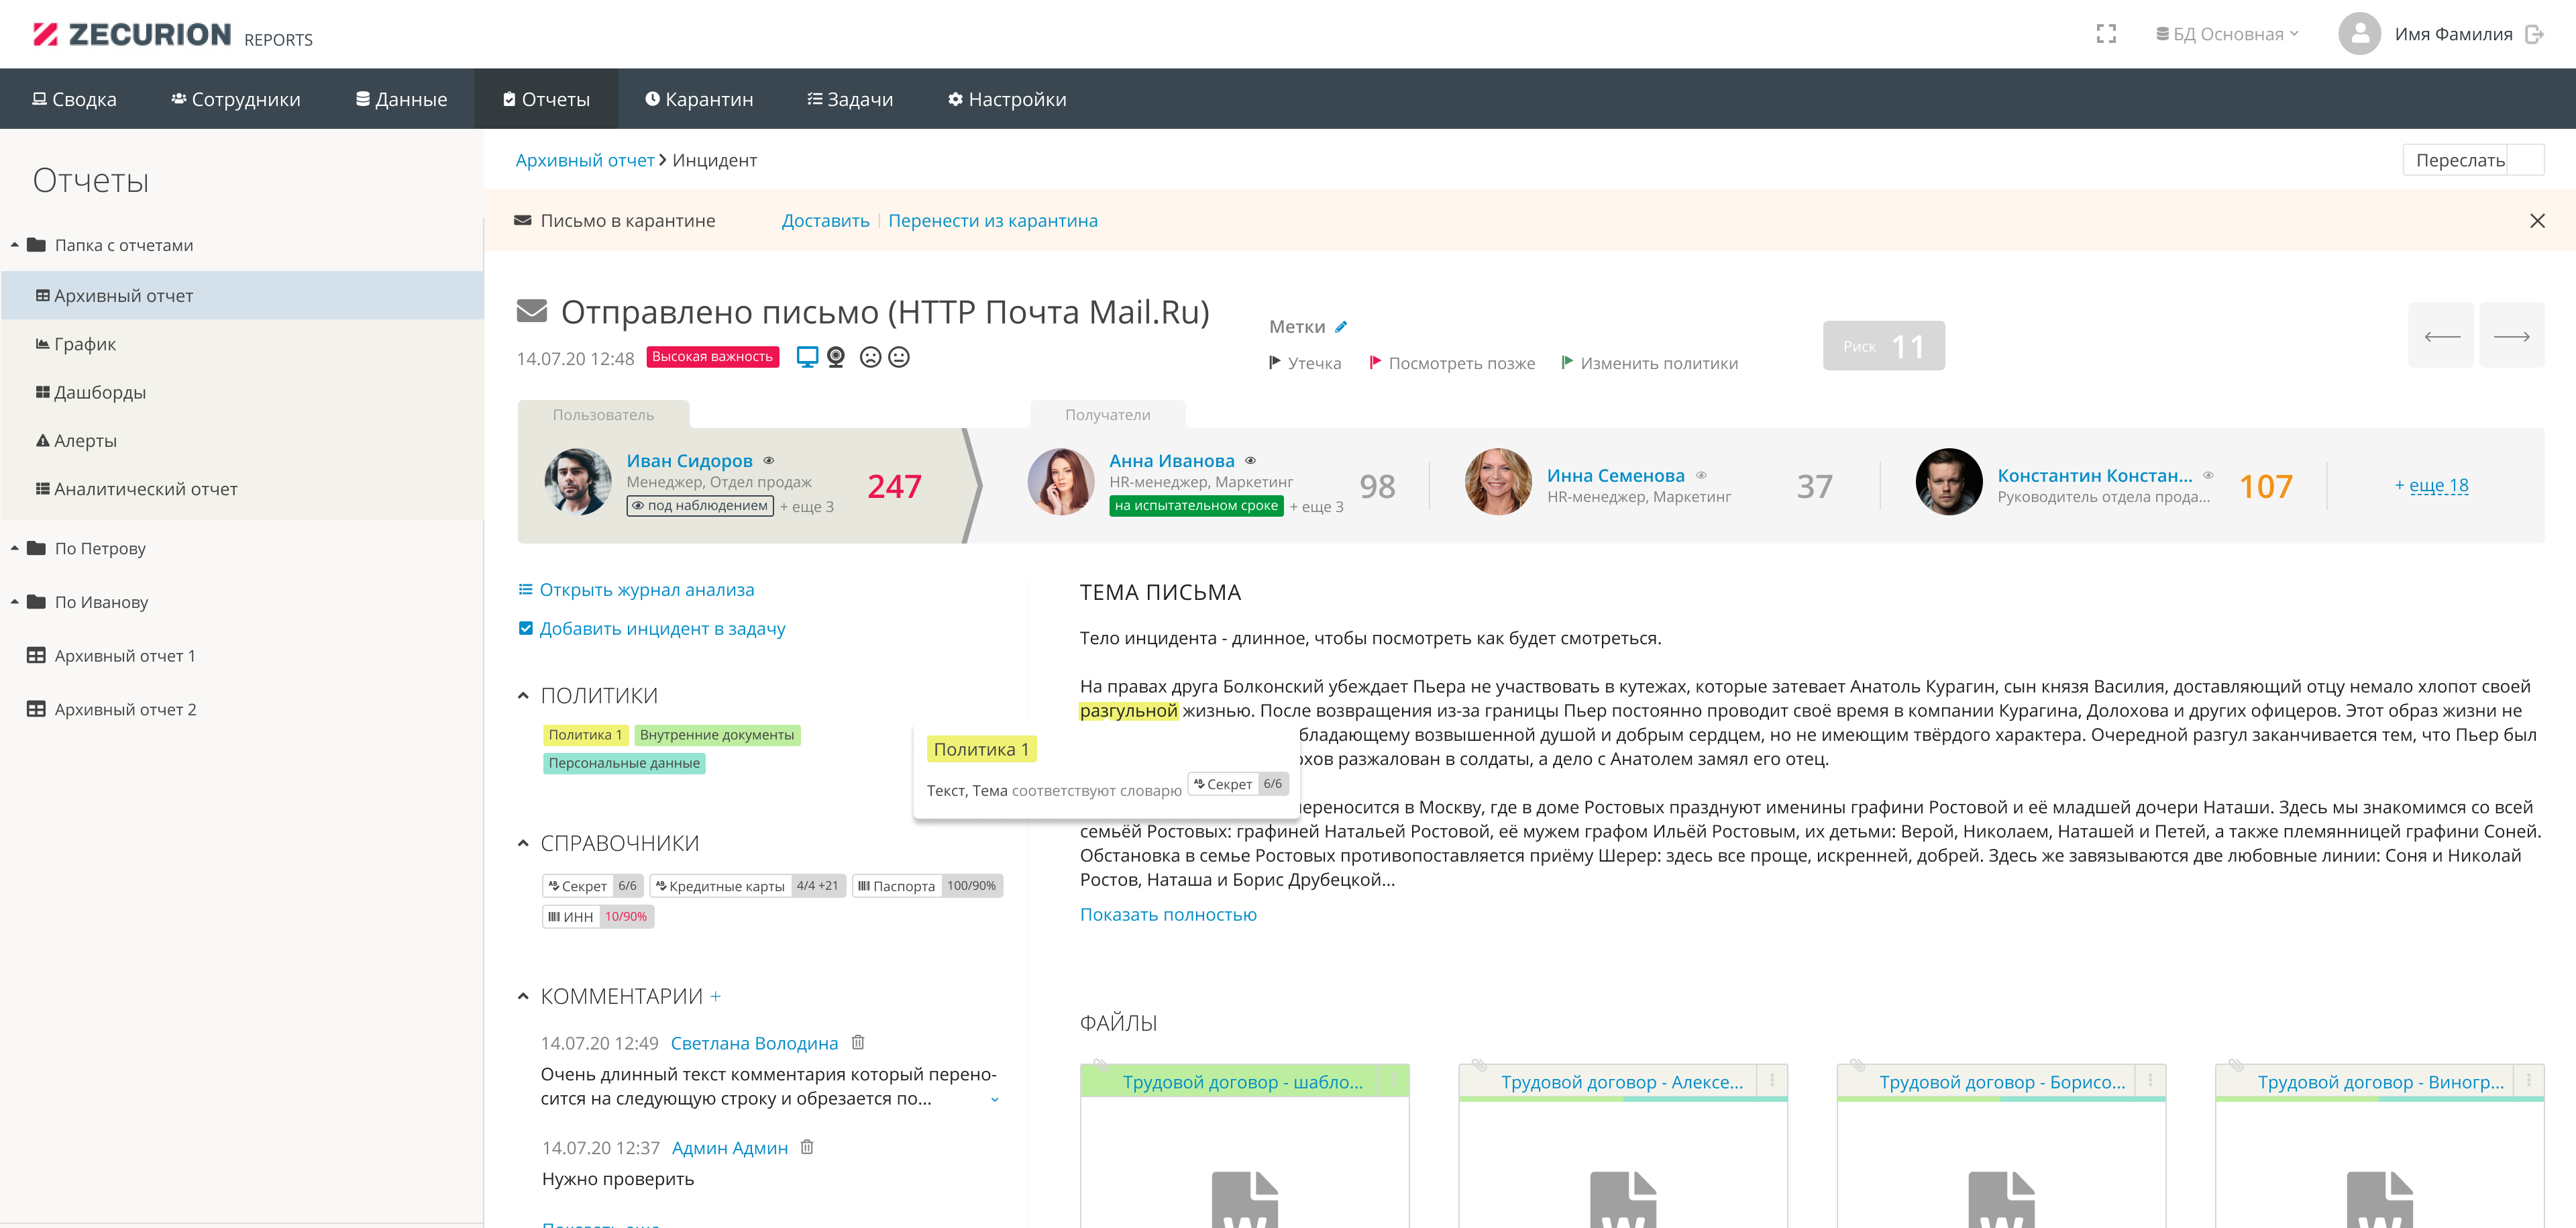Collapse the ПОЛИТИКИ section
This screenshot has width=2576, height=1228.
click(x=523, y=695)
